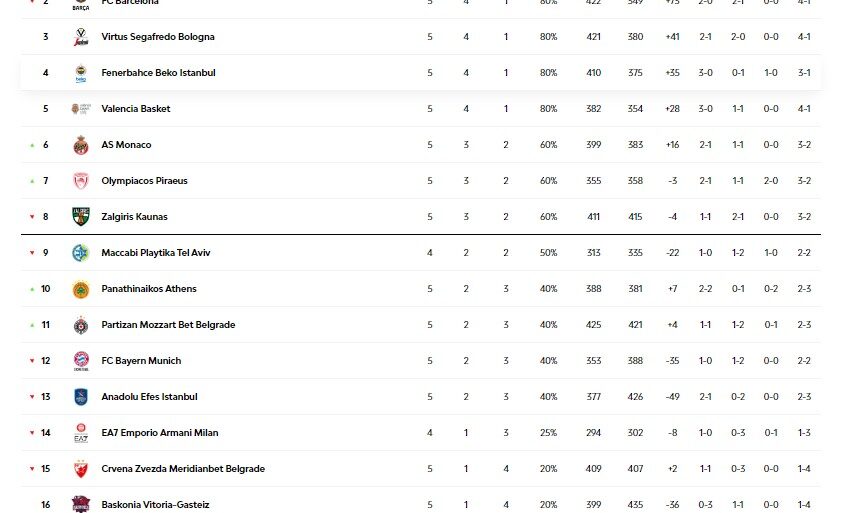Viewport: 843px width, 513px height.
Task: Open the EA7 Emporio Armani Milan team page
Action: point(159,433)
